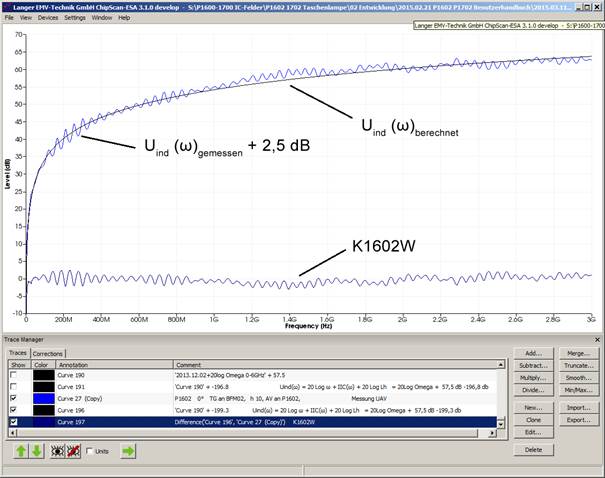
Task: Click the Subtract... button
Action: point(534,366)
